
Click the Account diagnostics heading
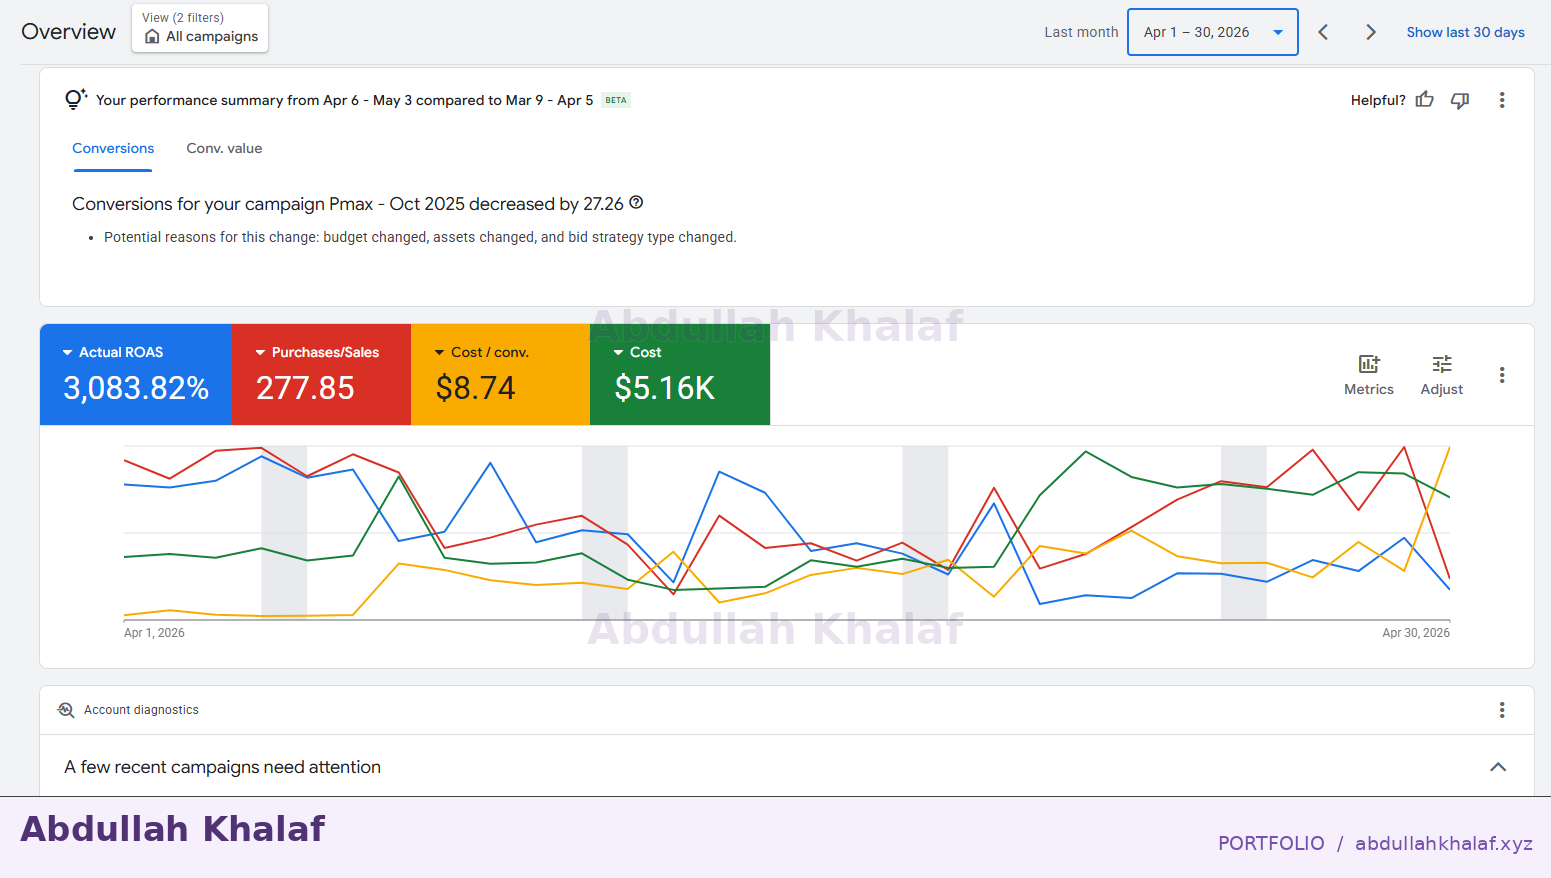coord(141,710)
